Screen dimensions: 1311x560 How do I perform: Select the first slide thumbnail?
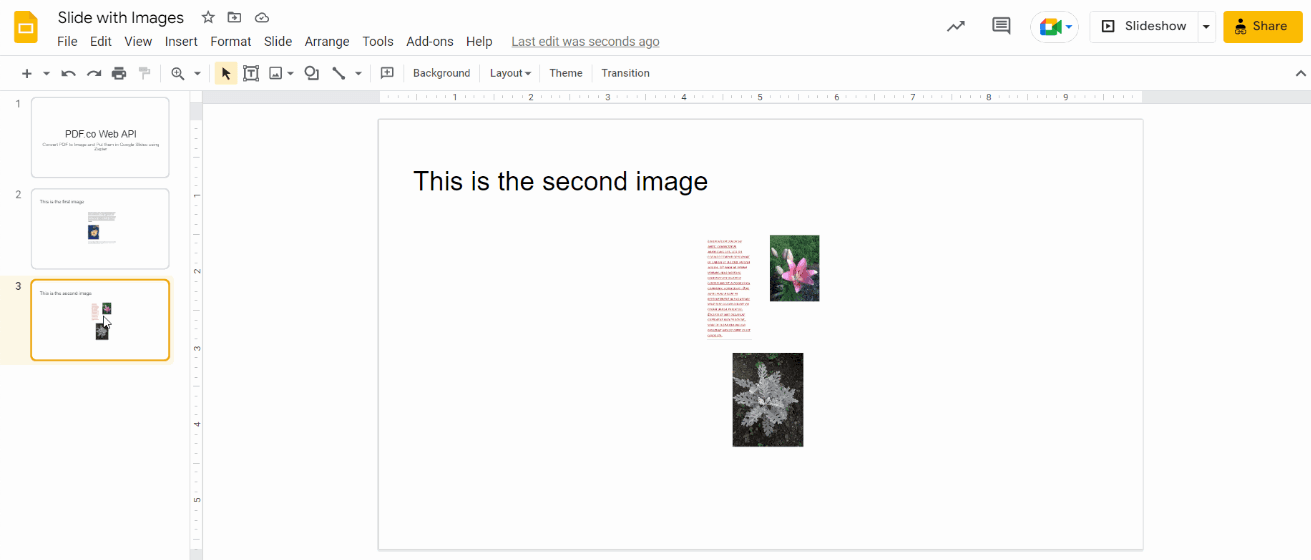click(100, 137)
